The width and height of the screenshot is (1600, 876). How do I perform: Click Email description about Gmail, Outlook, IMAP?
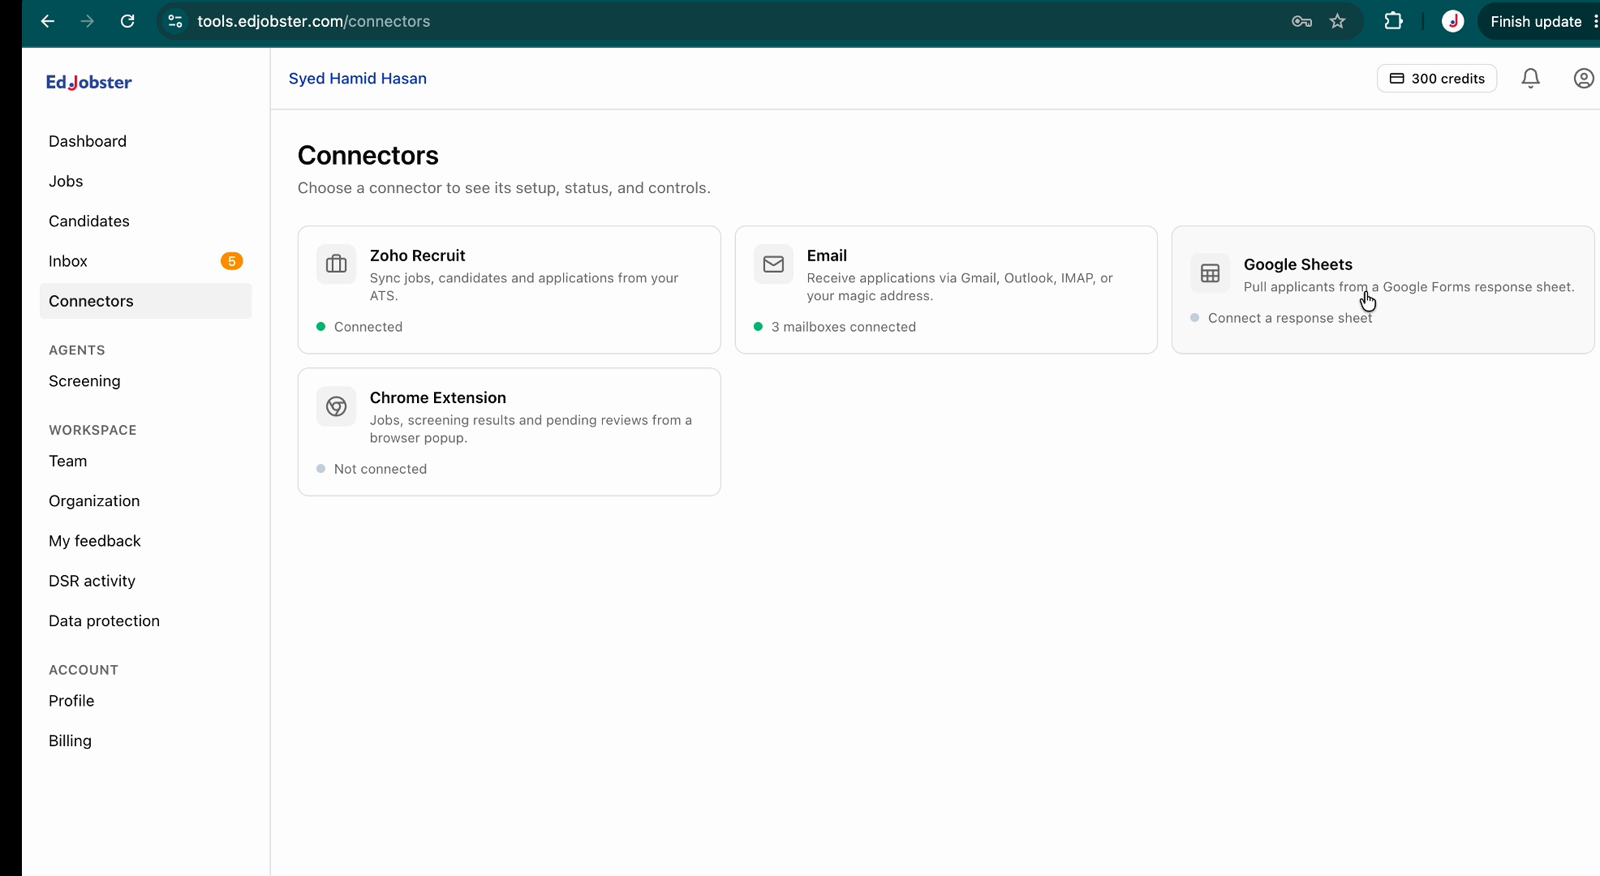(960, 287)
